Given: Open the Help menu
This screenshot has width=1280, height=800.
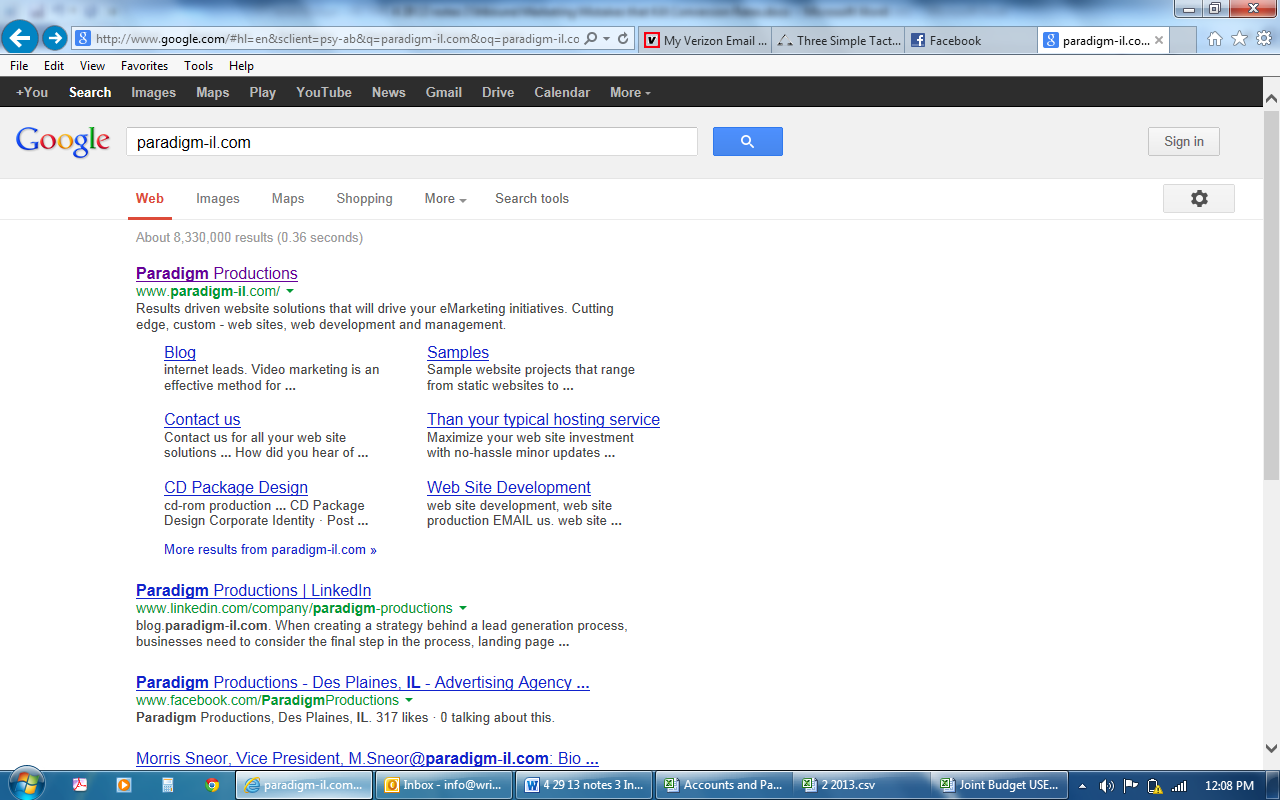Looking at the screenshot, I should (x=241, y=66).
